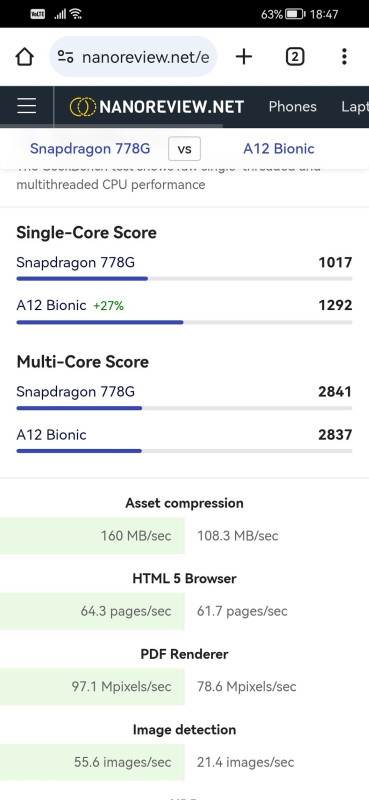Select the 160 MB/sec asset compression cell

pos(92,536)
